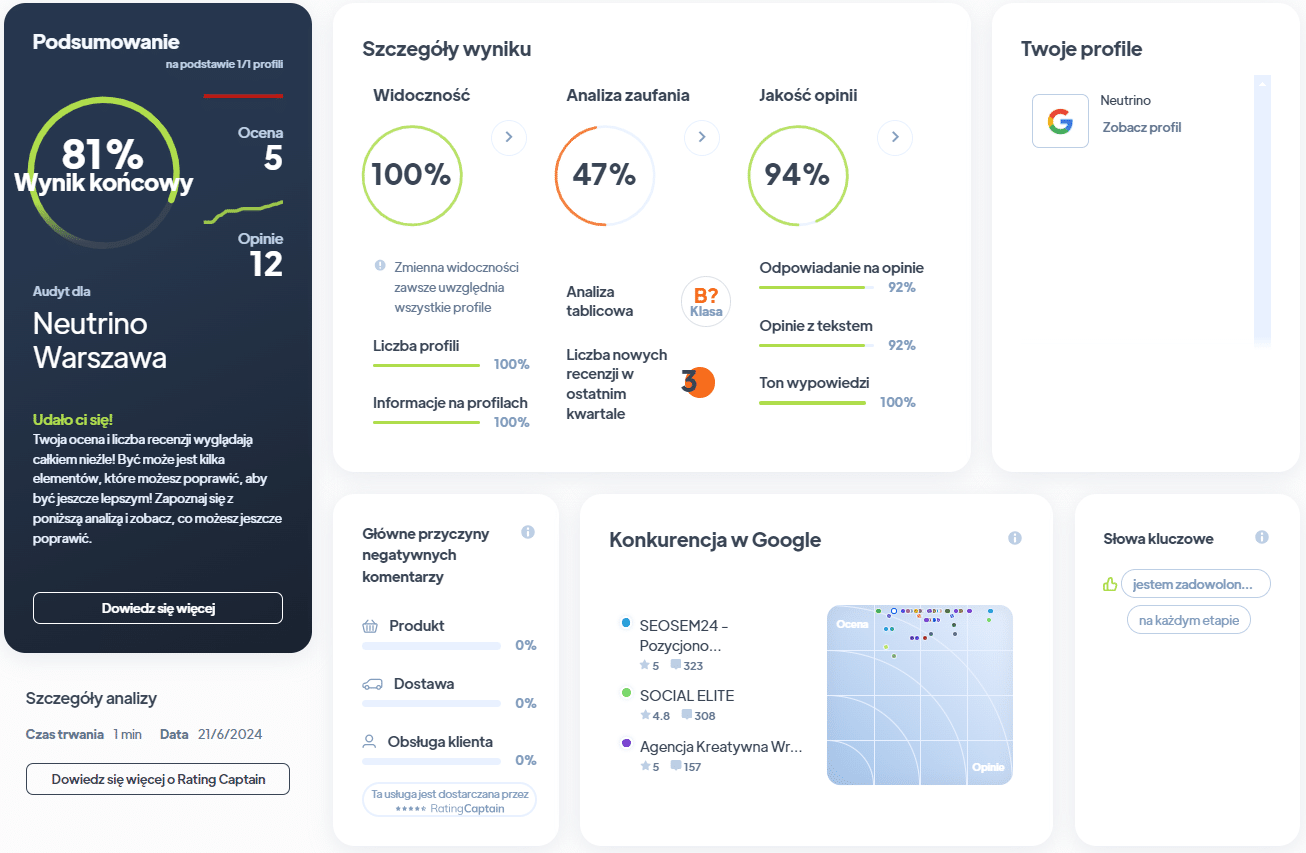Screen dimensions: 1306x853
Task: Click the competition scatter chart
Action: click(920, 695)
